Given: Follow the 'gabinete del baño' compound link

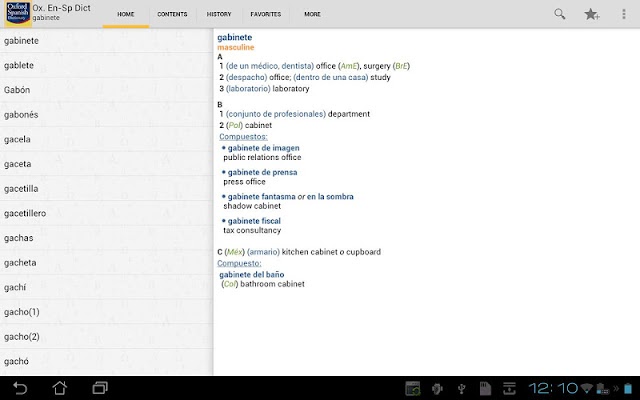Looking at the screenshot, I should pos(251,275).
